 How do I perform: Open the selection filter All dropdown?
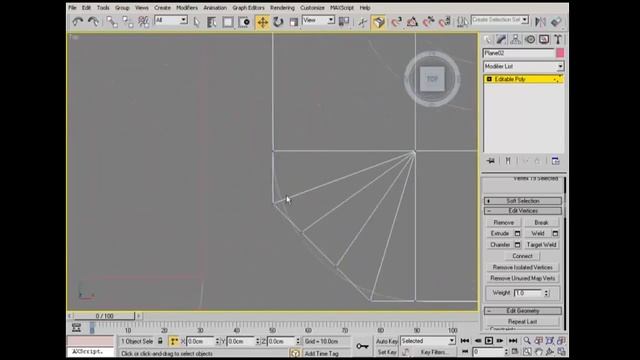pyautogui.click(x=171, y=20)
